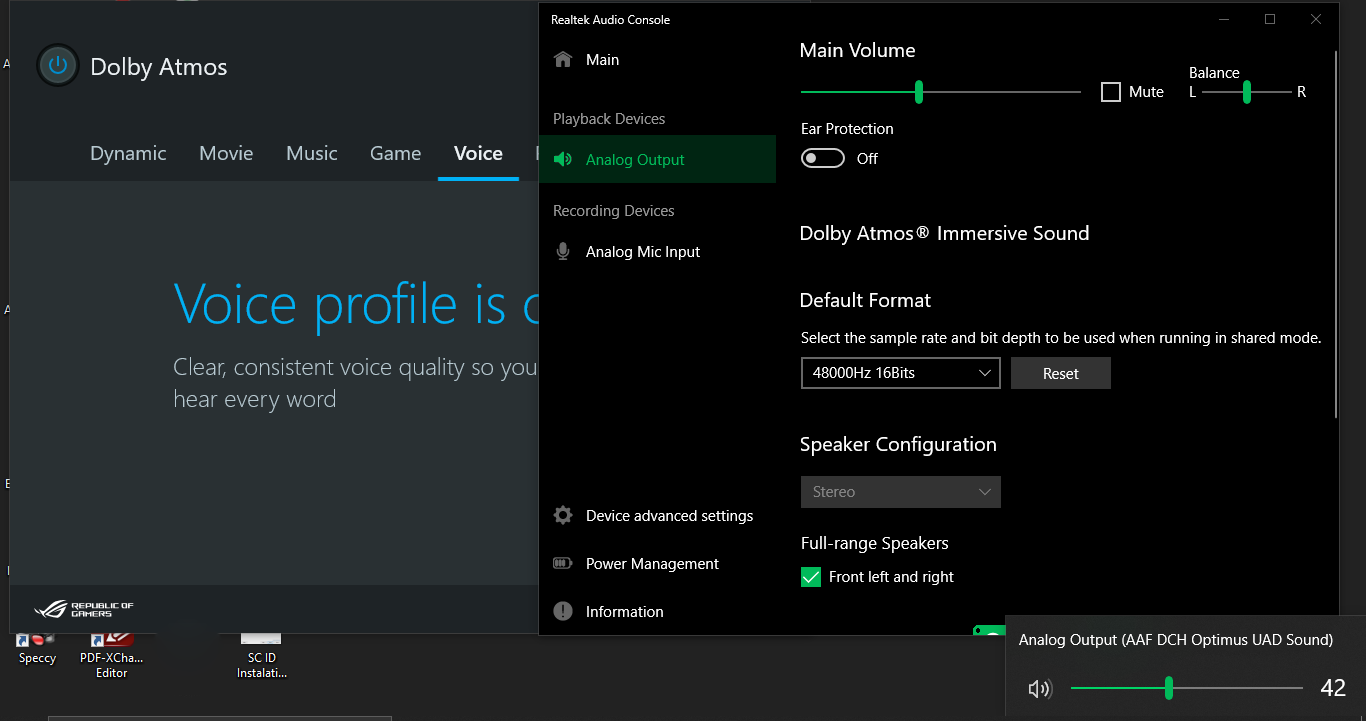Screen dimensions: 1366x721
Task: Click the Analog Output device name in flyout
Action: pyautogui.click(x=1176, y=639)
